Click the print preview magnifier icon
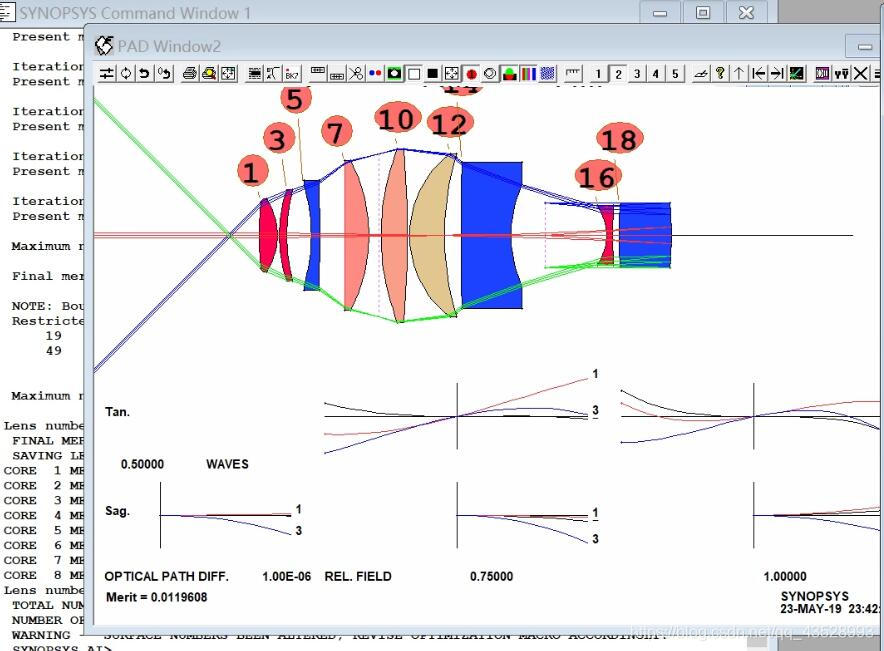Screen dimensions: 884x651 click(x=209, y=73)
